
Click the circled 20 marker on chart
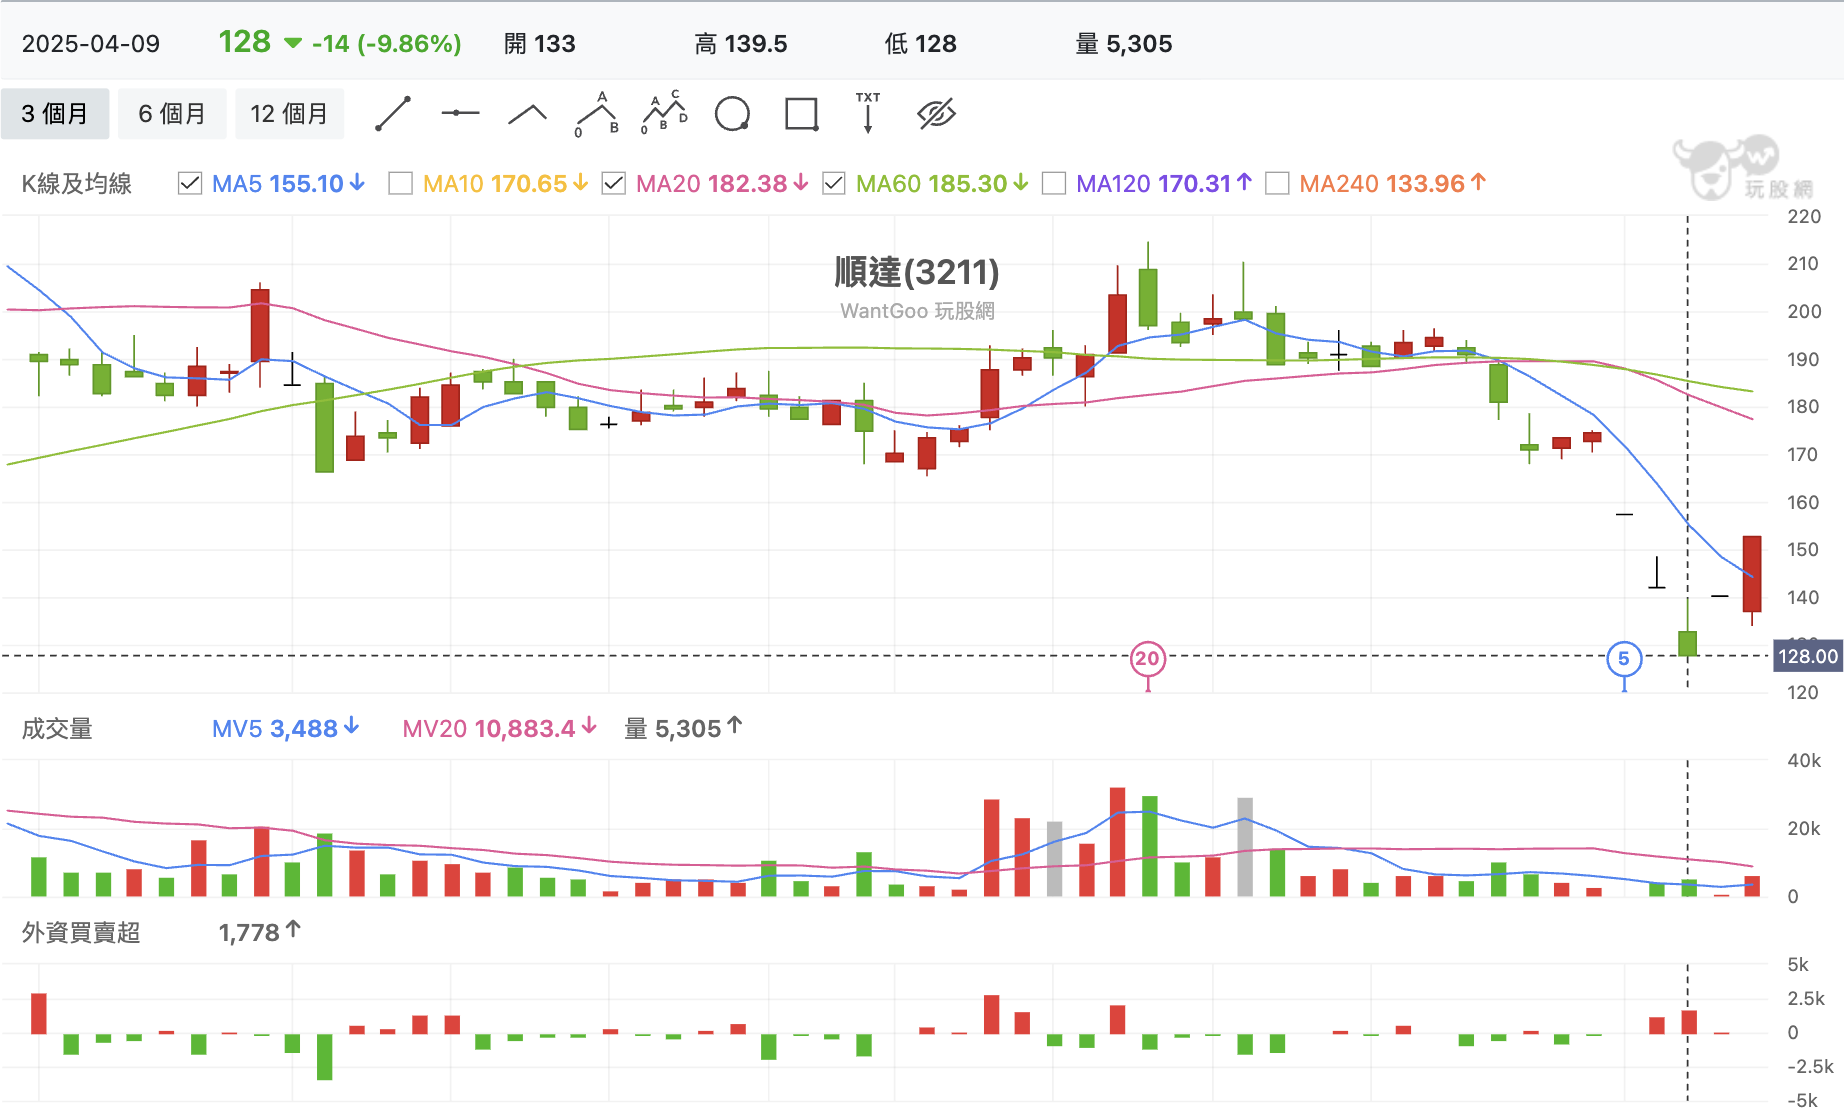1147,659
